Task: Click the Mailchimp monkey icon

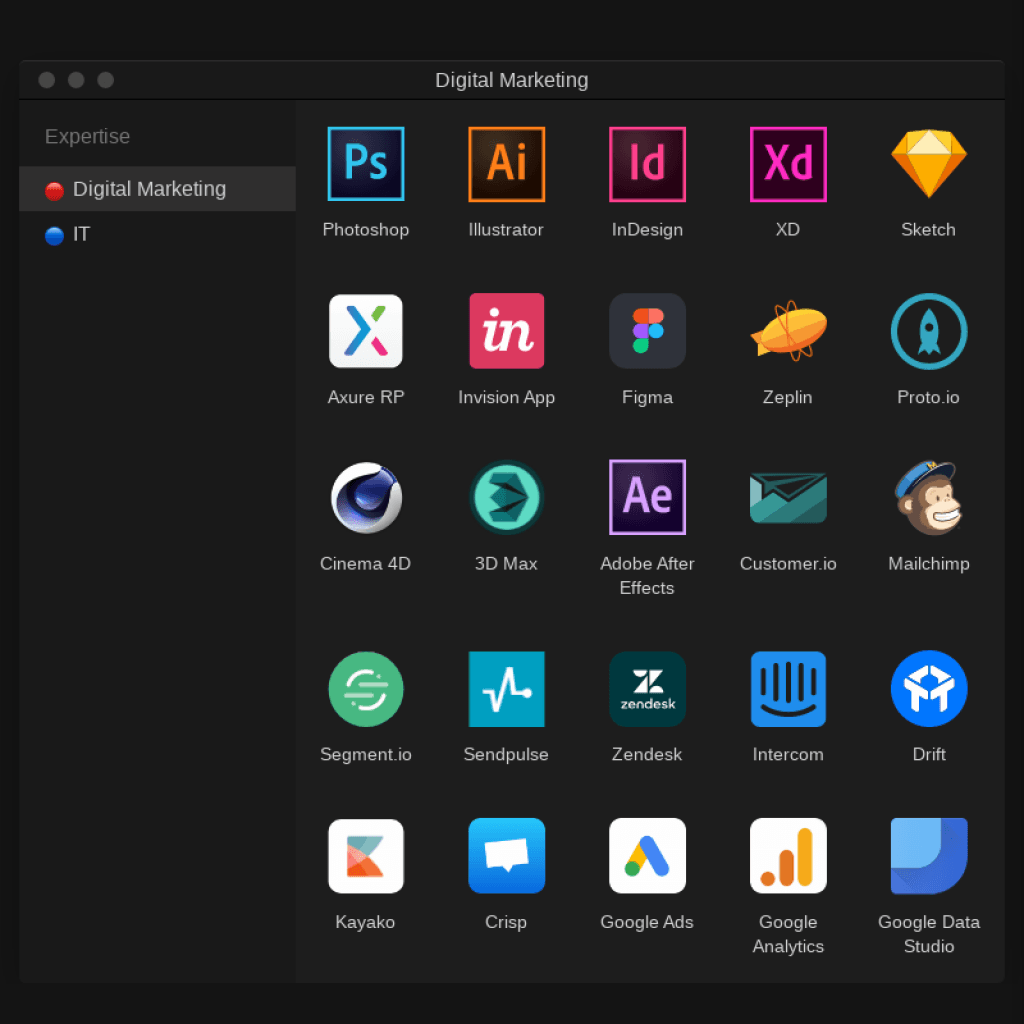Action: click(929, 498)
